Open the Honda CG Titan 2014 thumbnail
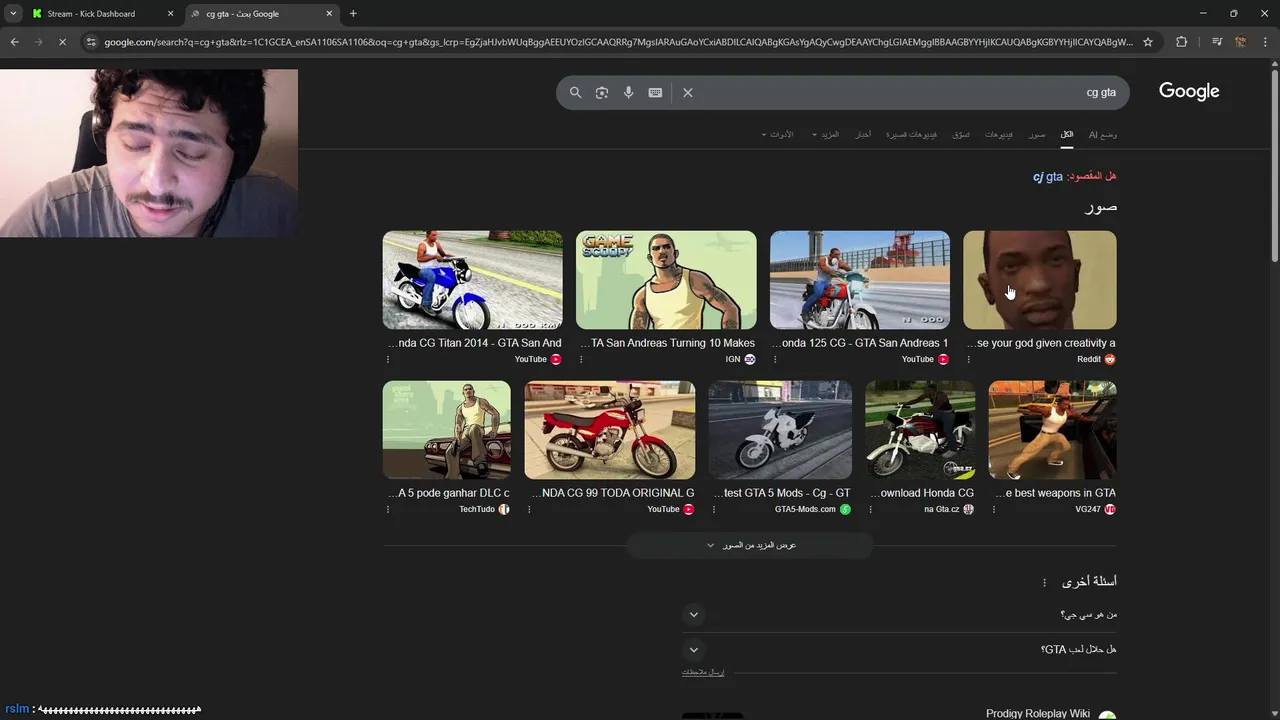1280x720 pixels. point(472,280)
